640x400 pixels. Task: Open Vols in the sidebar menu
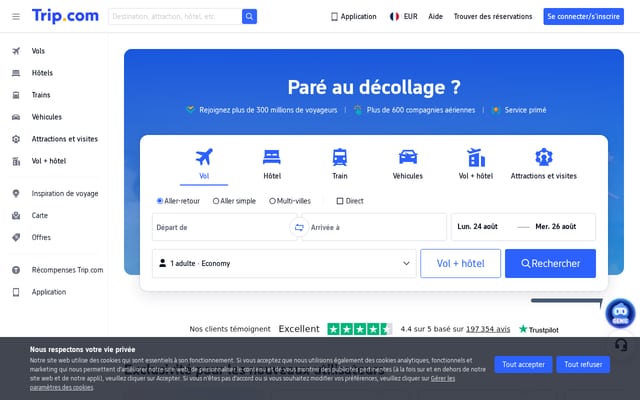click(38, 51)
